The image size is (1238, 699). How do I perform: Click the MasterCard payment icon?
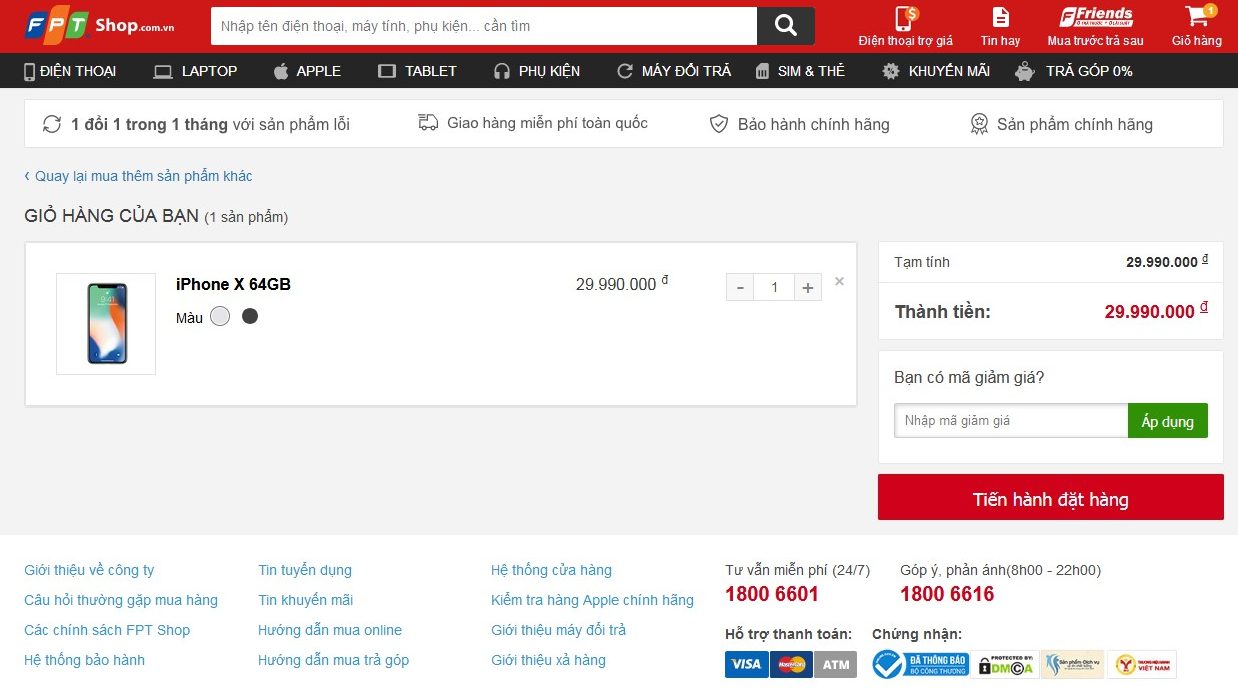click(x=791, y=664)
